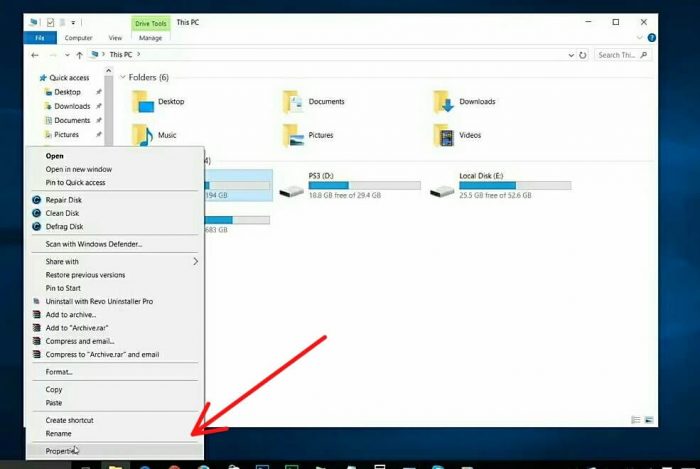Select Documents in Quick access pane
Viewport: 700px width, 469px height.
(72, 120)
